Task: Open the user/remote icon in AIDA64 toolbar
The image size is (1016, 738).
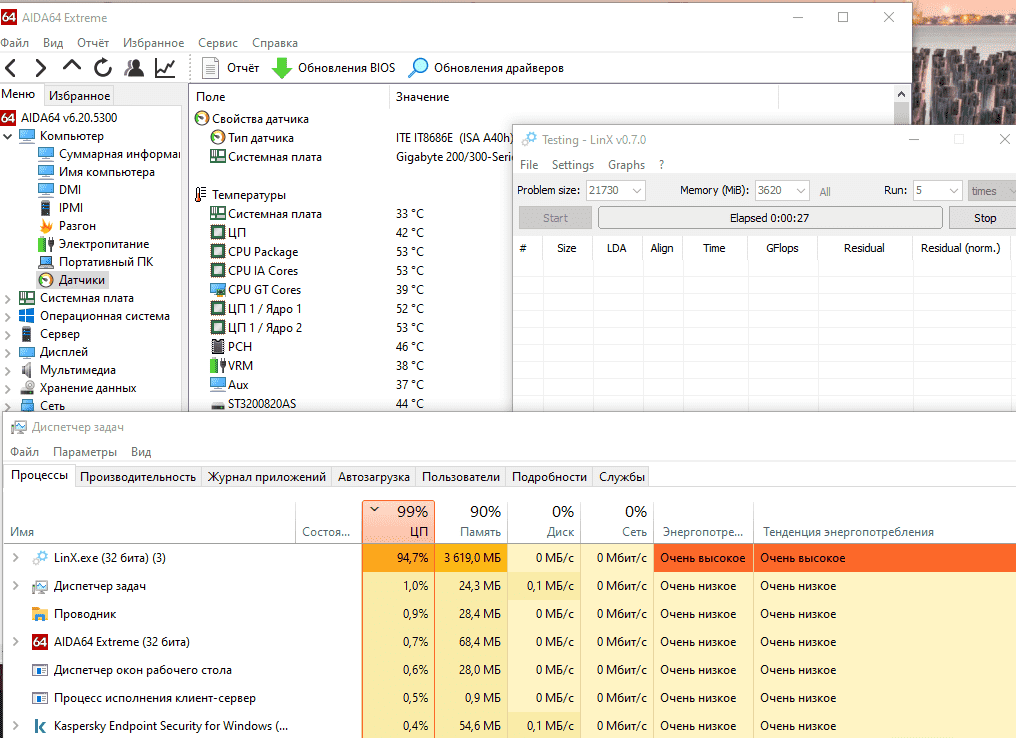Action: [x=134, y=68]
